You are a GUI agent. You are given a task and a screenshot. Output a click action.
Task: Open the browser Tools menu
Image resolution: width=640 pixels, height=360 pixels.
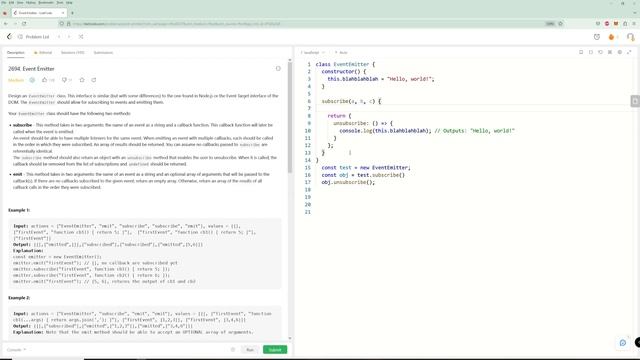point(60,2)
